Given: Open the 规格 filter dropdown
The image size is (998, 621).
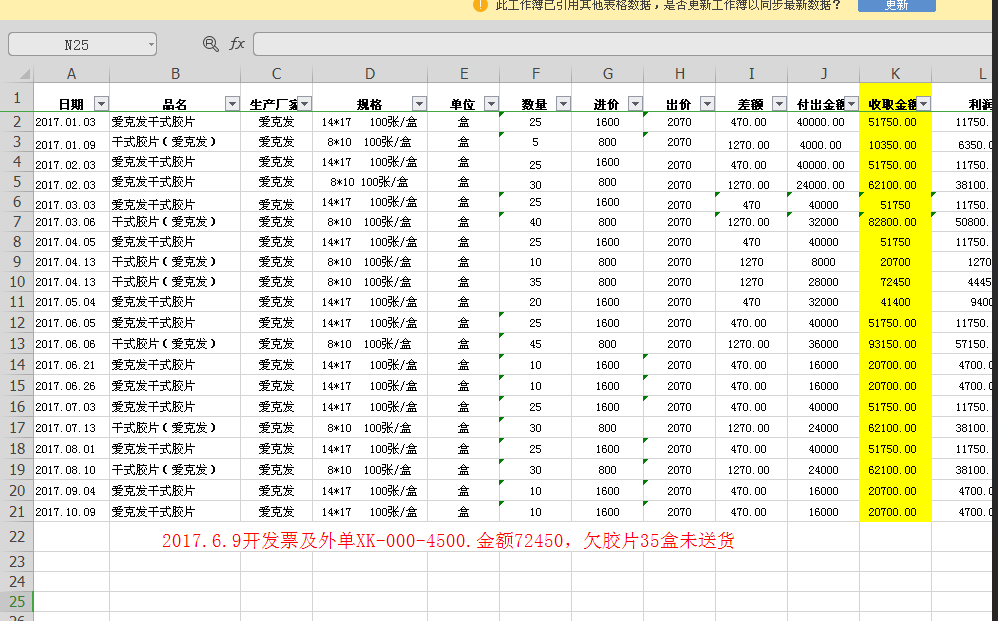Looking at the screenshot, I should pyautogui.click(x=419, y=104).
